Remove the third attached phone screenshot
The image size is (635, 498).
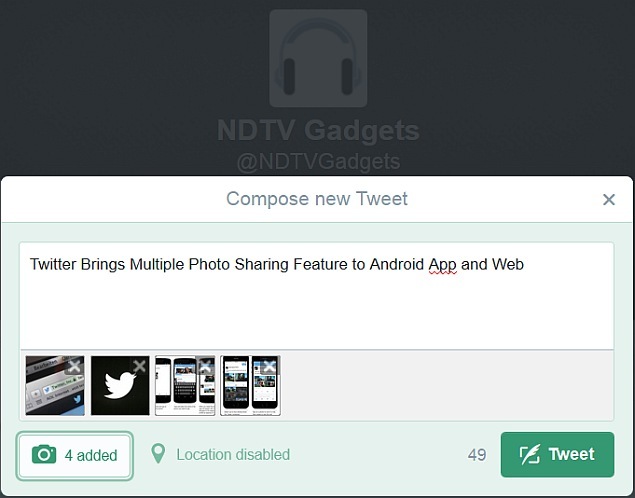click(205, 367)
